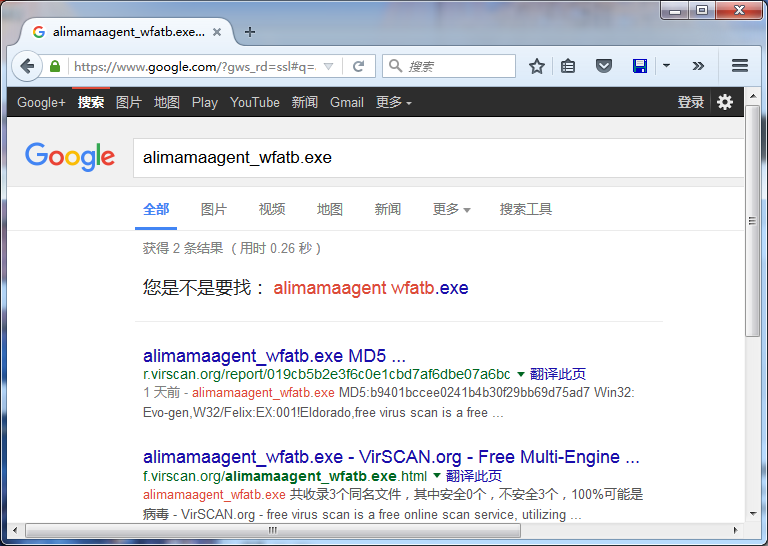Viewport: 768px width, 546px height.
Task: Click the blue floppy disk save icon
Action: point(640,67)
